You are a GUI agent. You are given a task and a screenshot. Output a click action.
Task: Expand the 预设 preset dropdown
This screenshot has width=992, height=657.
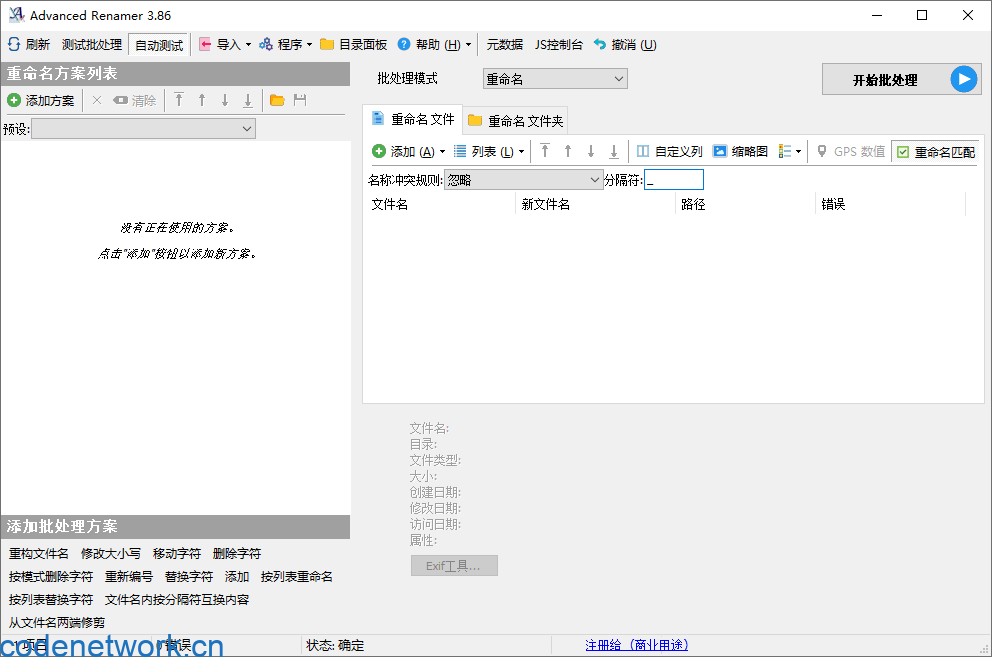pyautogui.click(x=247, y=129)
